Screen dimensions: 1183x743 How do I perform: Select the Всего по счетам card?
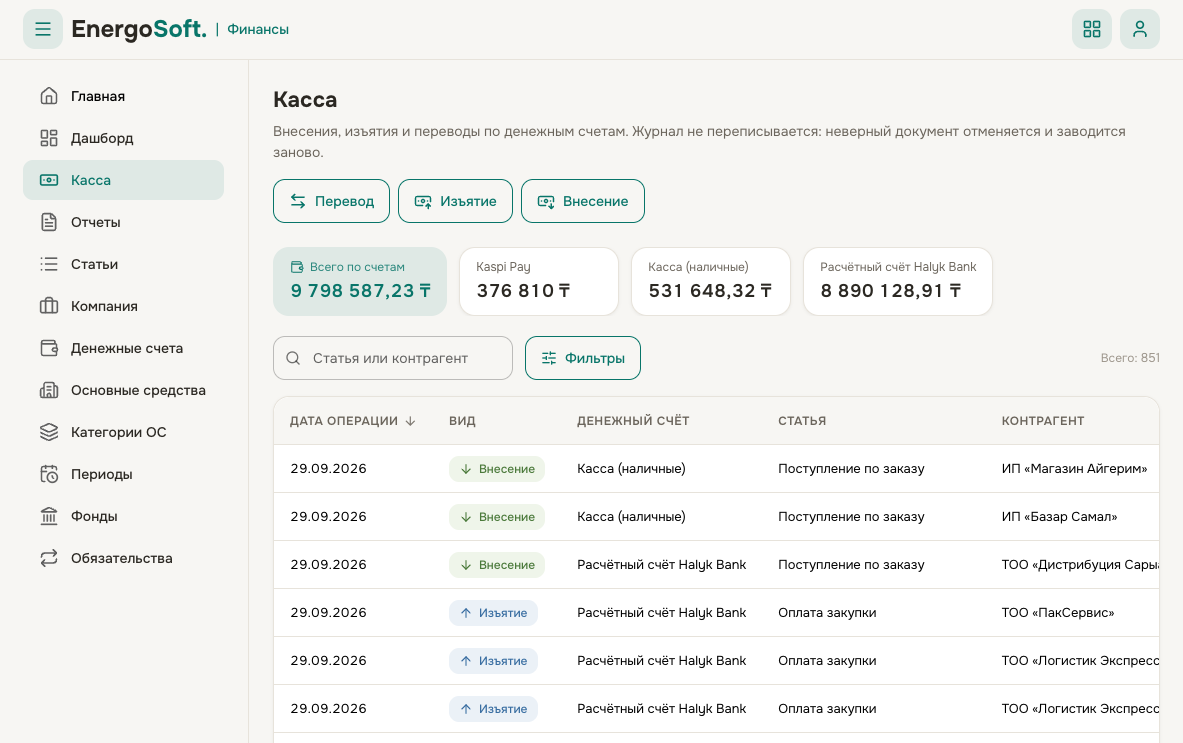tap(360, 281)
